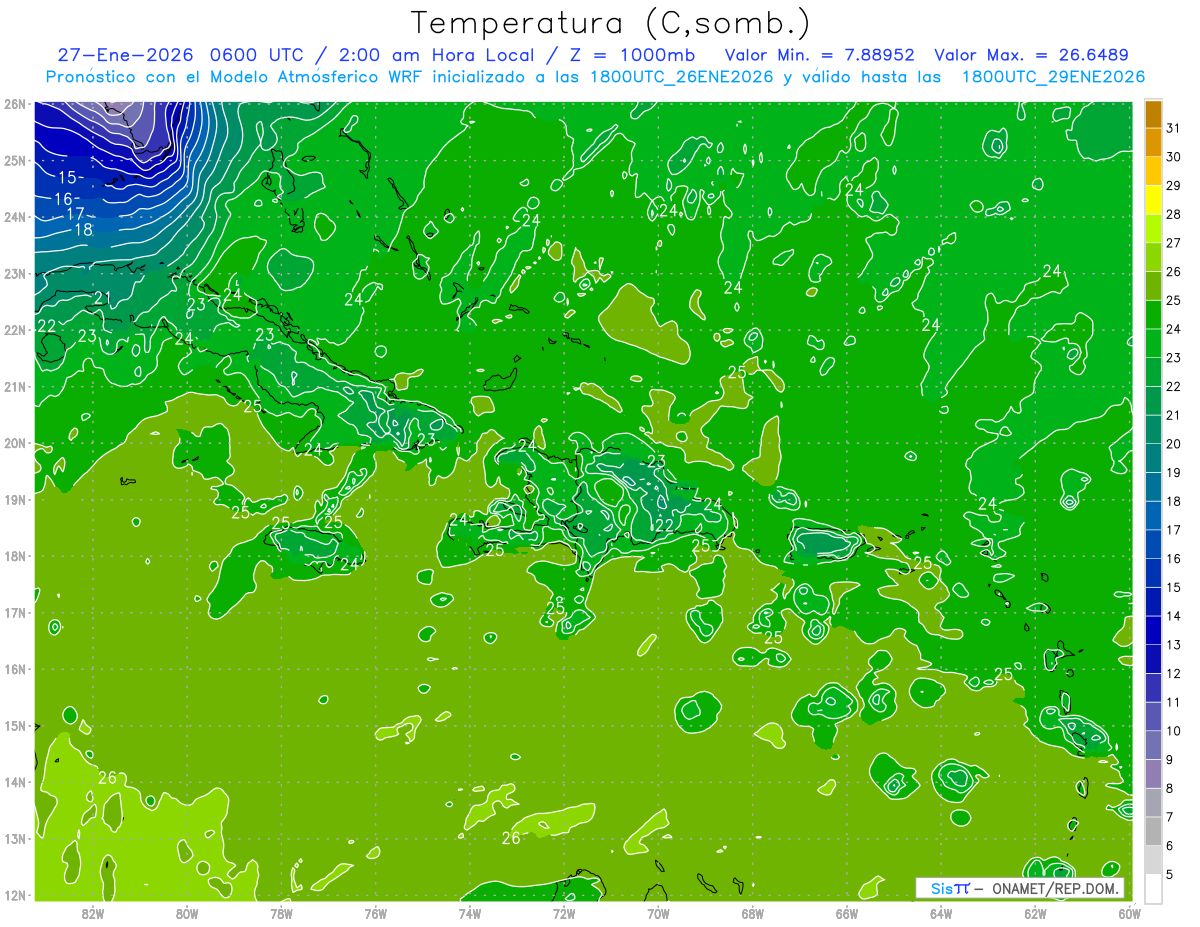
Task: Click the 12N latitude axis label
Action: tap(14, 895)
